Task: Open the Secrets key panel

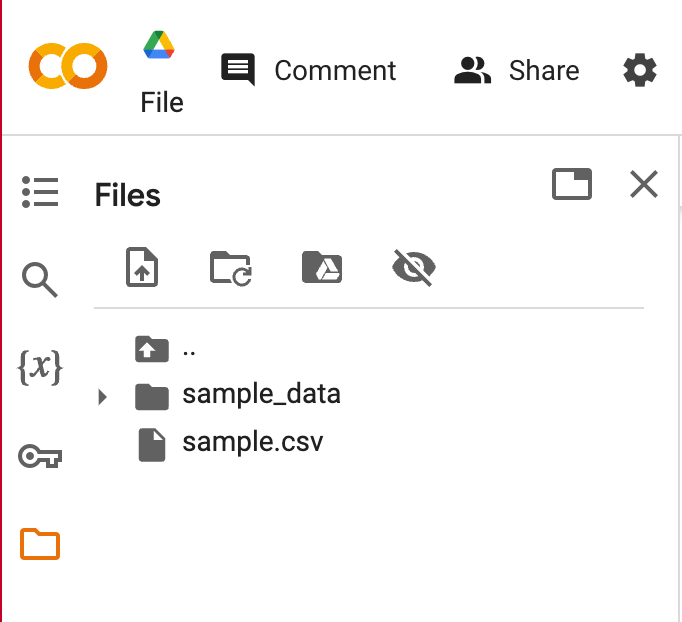Action: point(40,457)
